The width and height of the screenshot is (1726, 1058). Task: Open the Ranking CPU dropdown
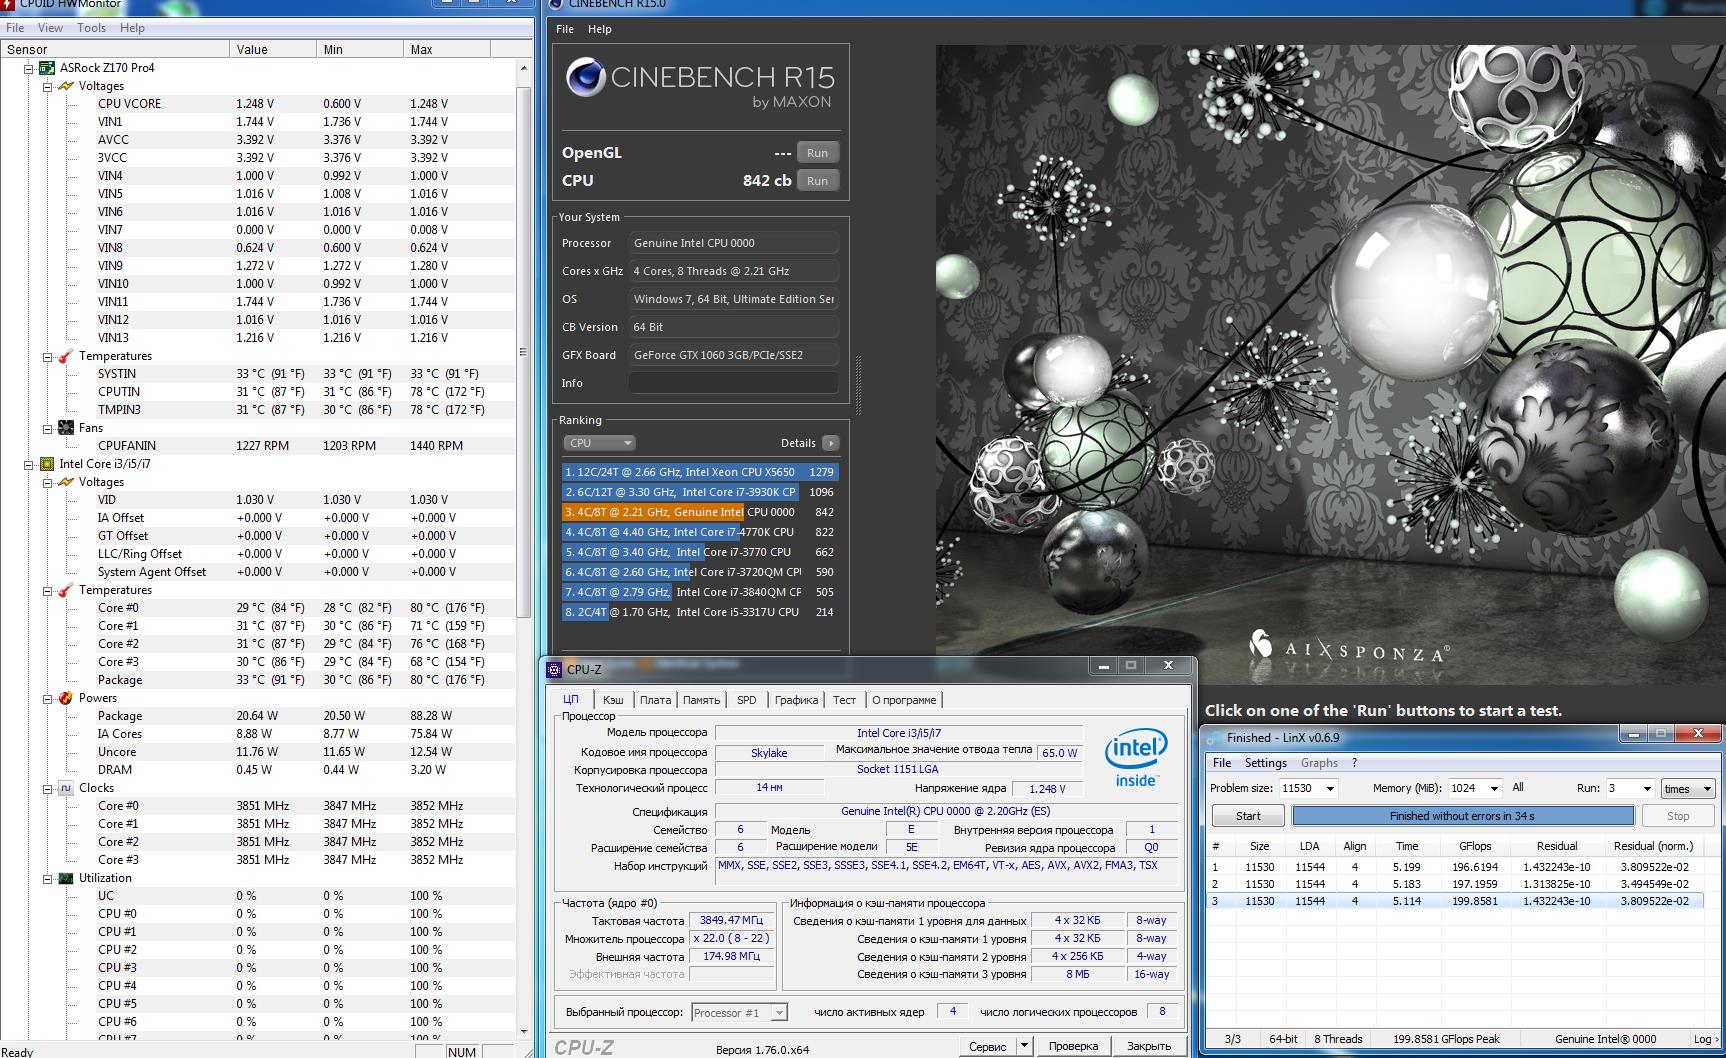tap(600, 443)
